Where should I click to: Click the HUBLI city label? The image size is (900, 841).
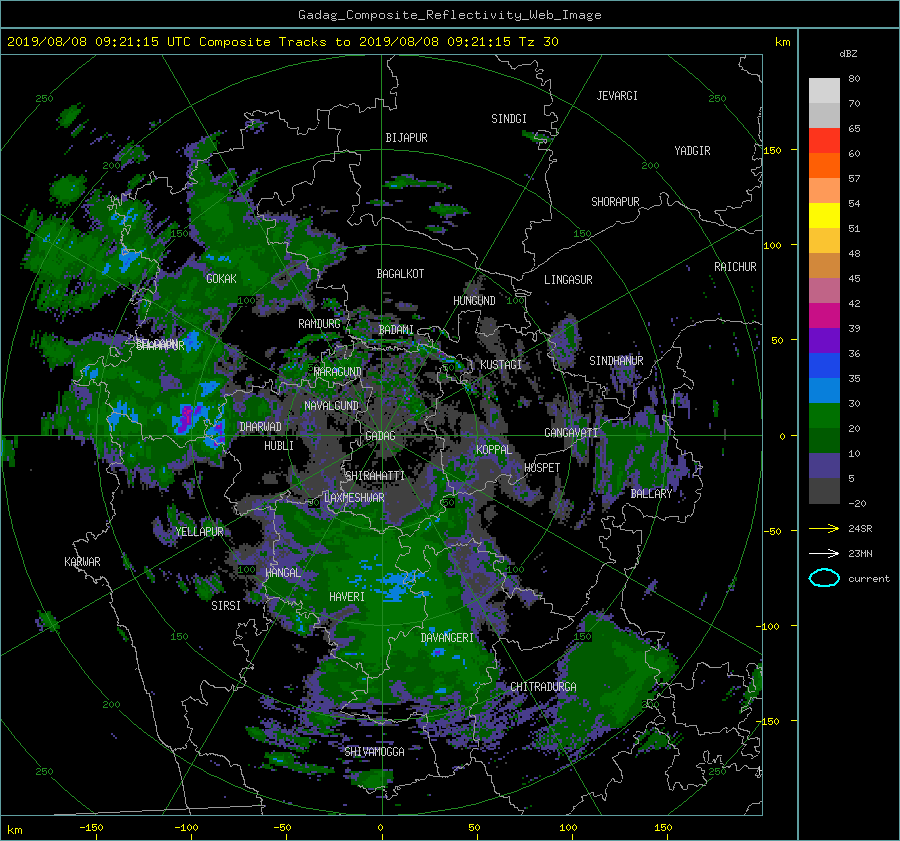coord(279,446)
